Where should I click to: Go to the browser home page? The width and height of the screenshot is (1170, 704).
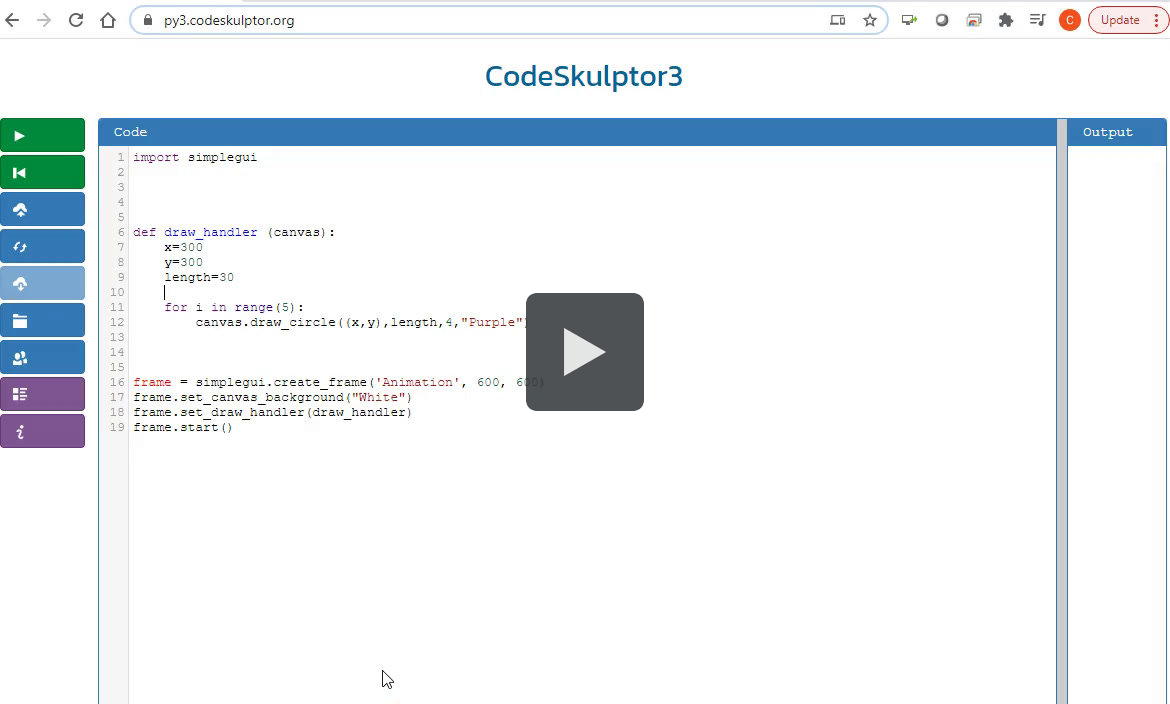(108, 20)
